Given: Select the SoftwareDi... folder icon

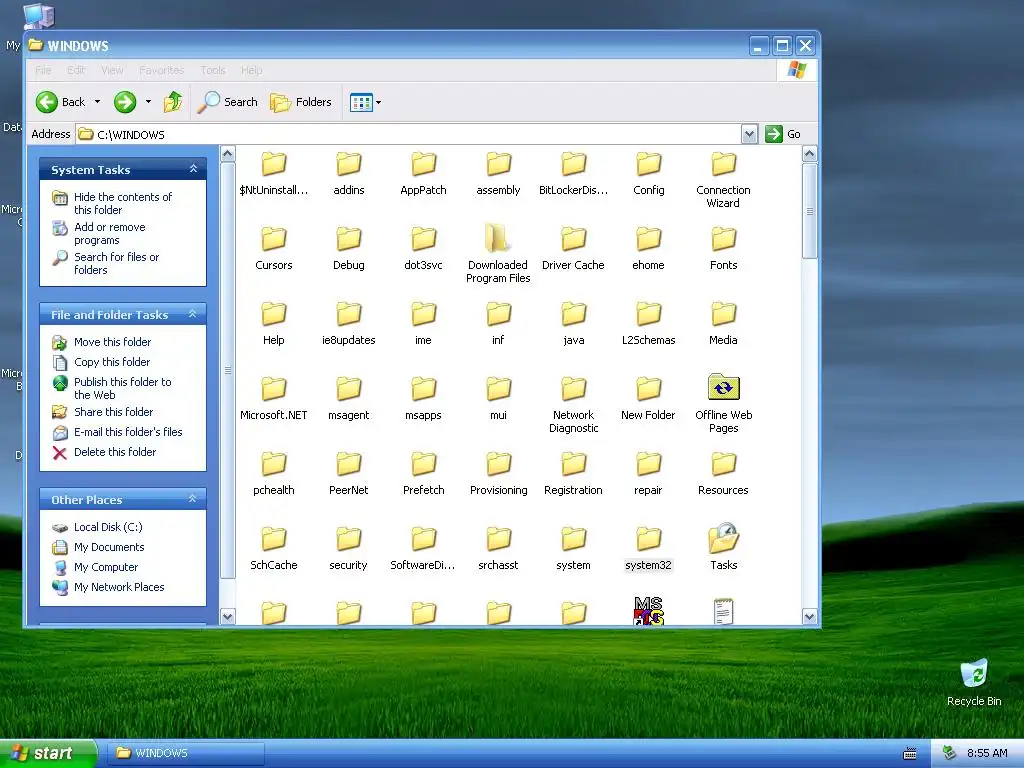Looking at the screenshot, I should pos(424,539).
